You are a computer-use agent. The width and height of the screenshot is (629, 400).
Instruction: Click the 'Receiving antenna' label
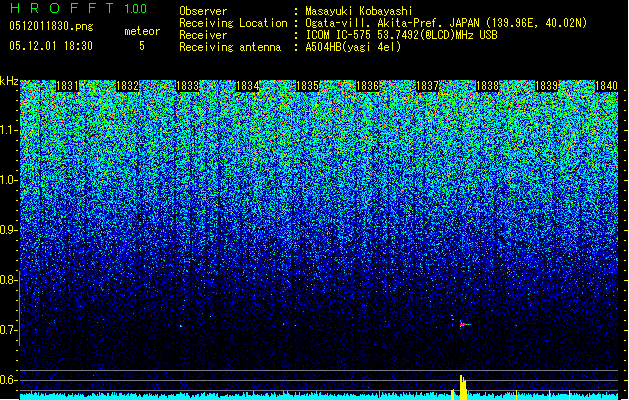[230, 47]
